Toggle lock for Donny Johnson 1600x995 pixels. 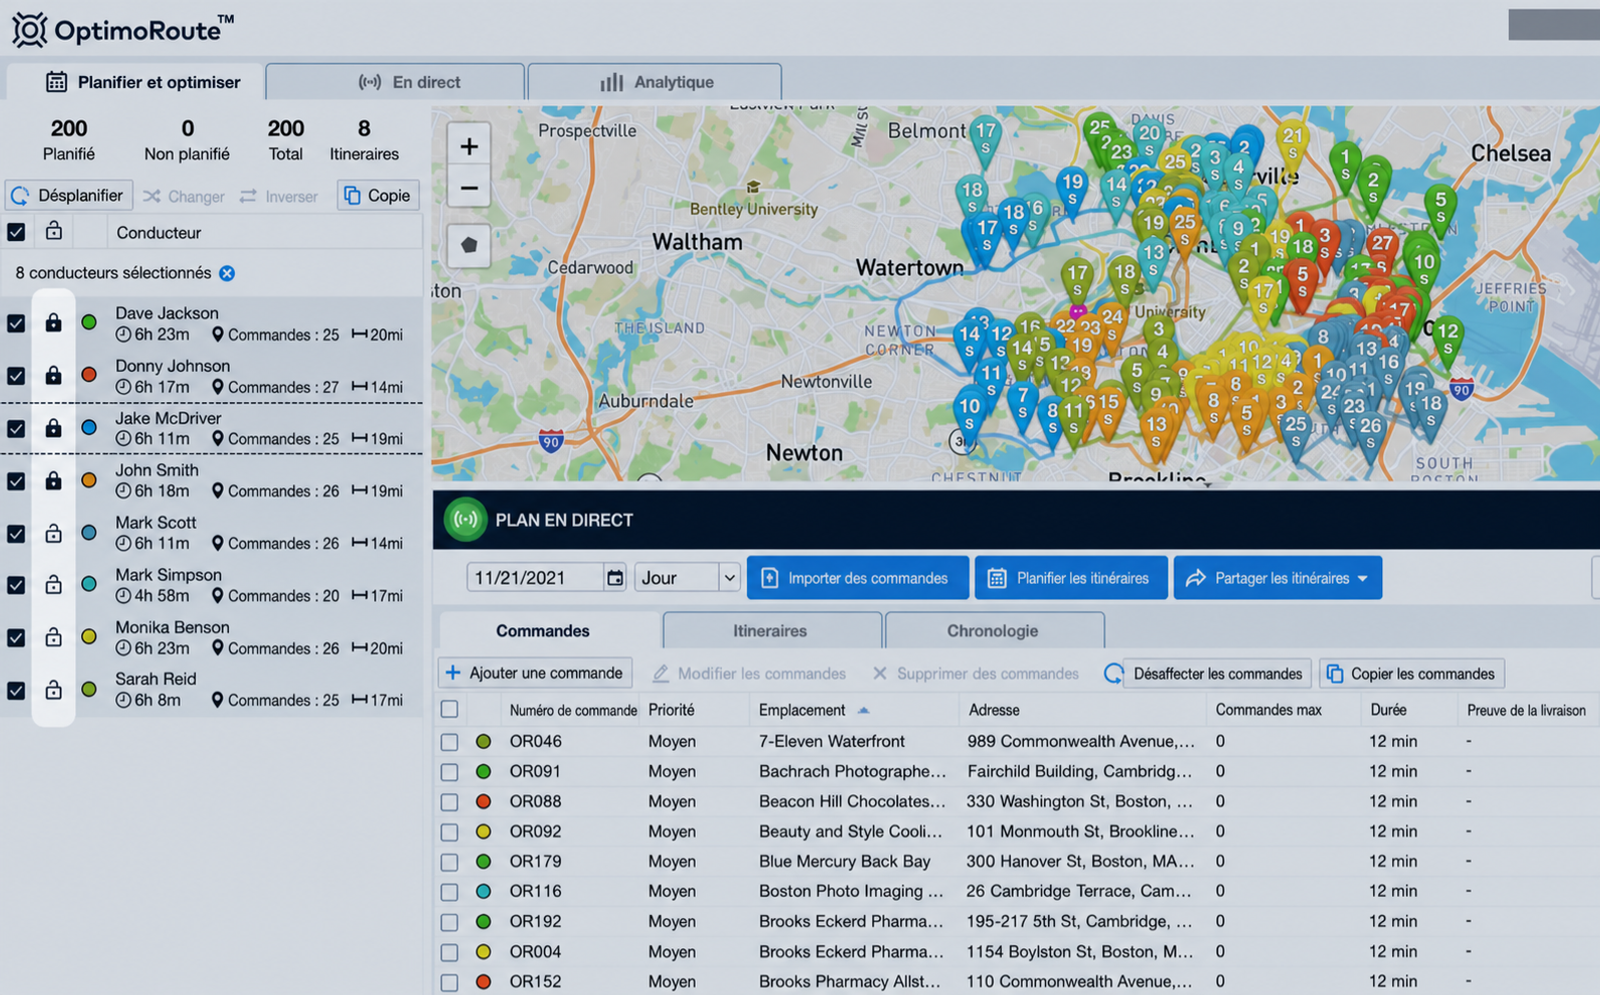tap(53, 375)
